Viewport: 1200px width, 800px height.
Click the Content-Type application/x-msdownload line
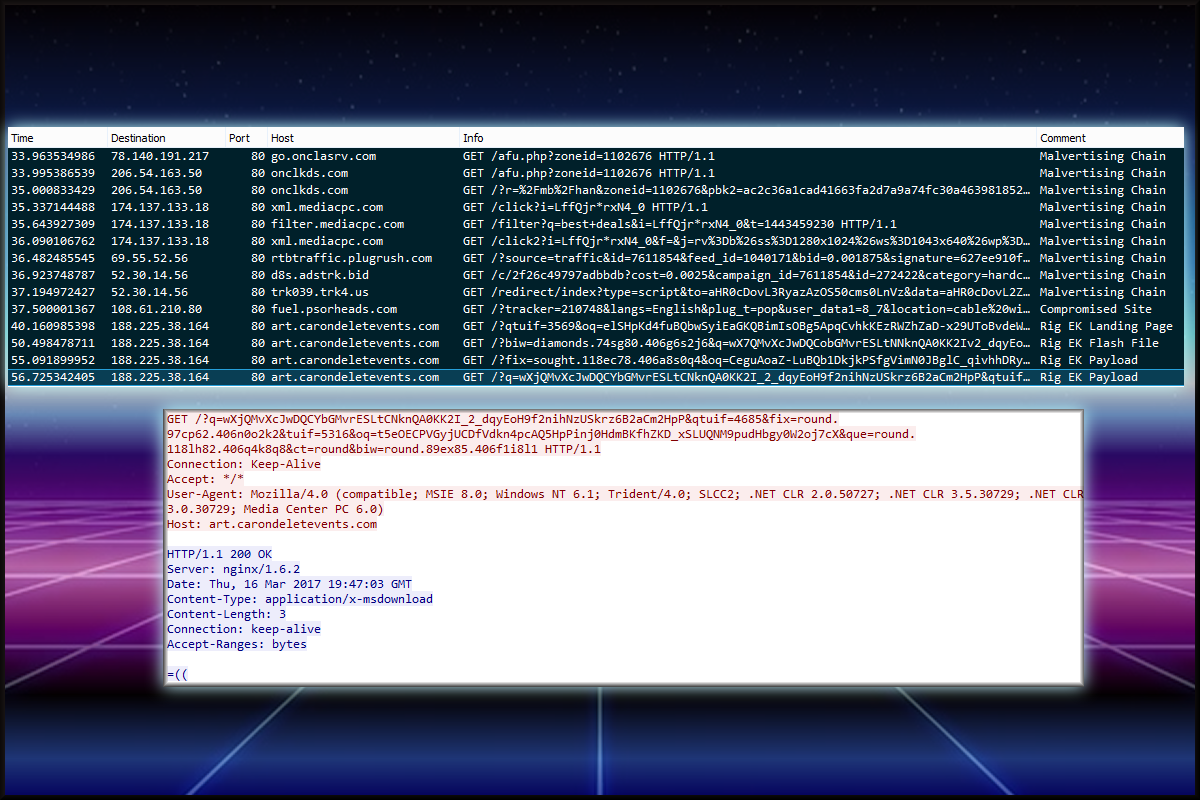click(x=299, y=599)
